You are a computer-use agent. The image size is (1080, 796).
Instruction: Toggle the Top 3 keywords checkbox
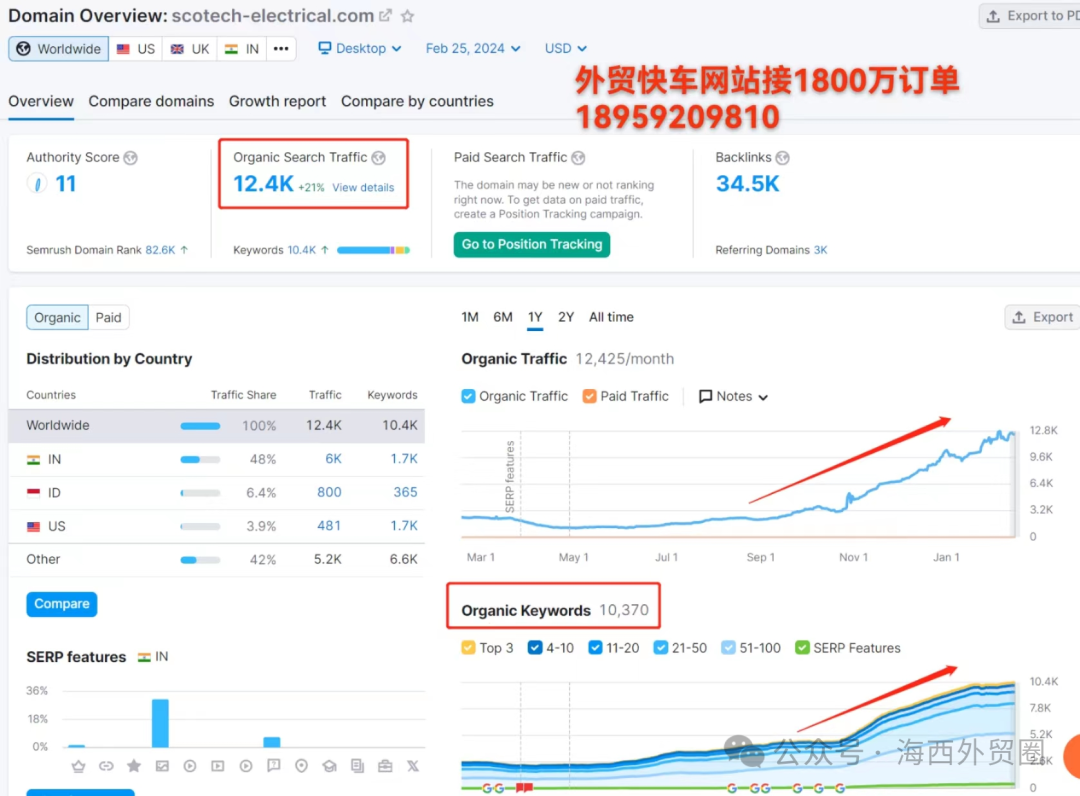[x=468, y=648]
